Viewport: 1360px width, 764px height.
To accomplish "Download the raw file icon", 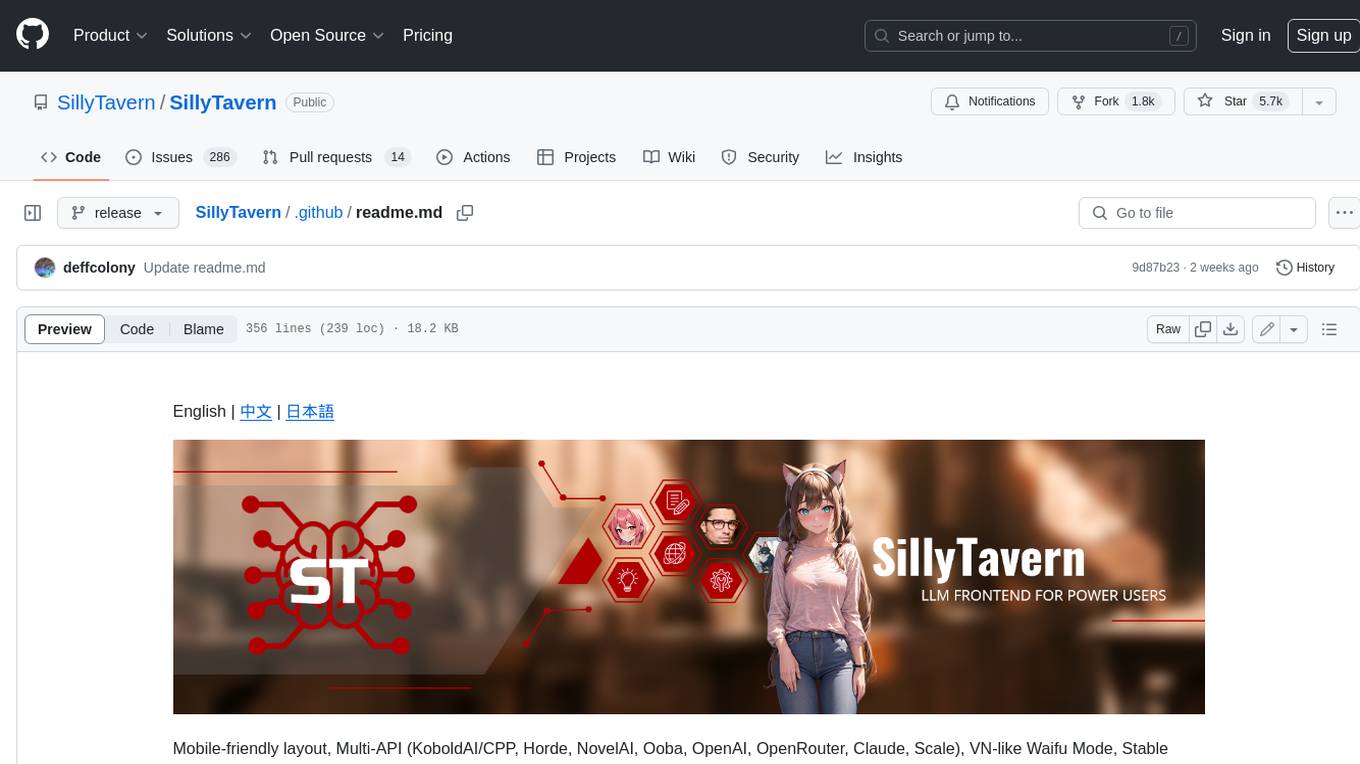I will click(x=1231, y=329).
